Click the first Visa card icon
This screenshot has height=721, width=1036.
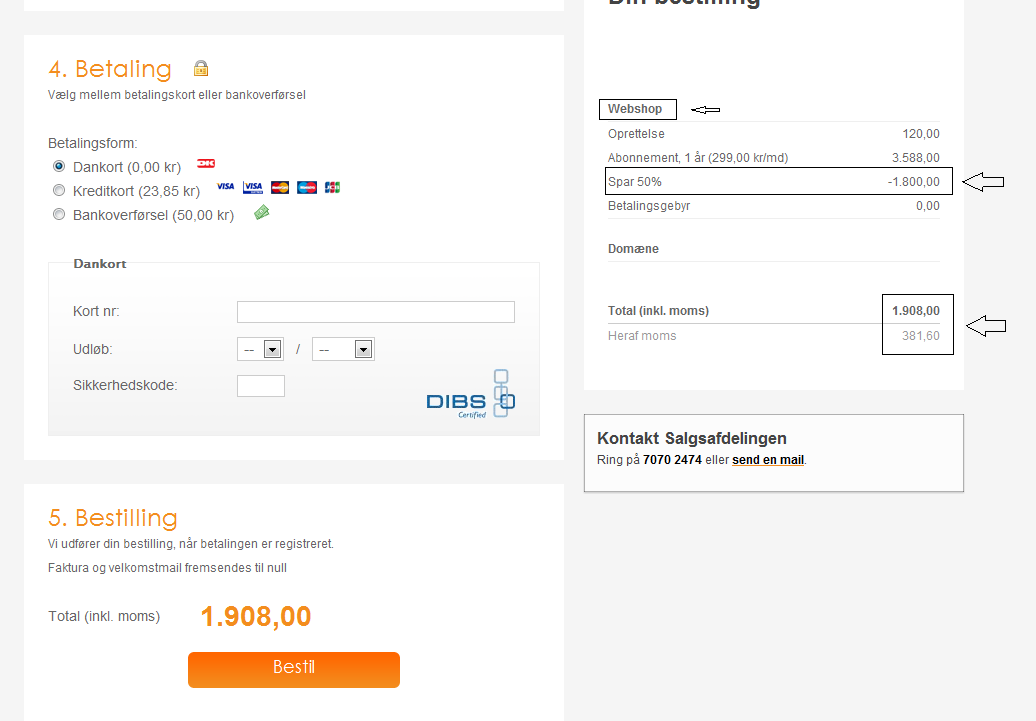[226, 187]
